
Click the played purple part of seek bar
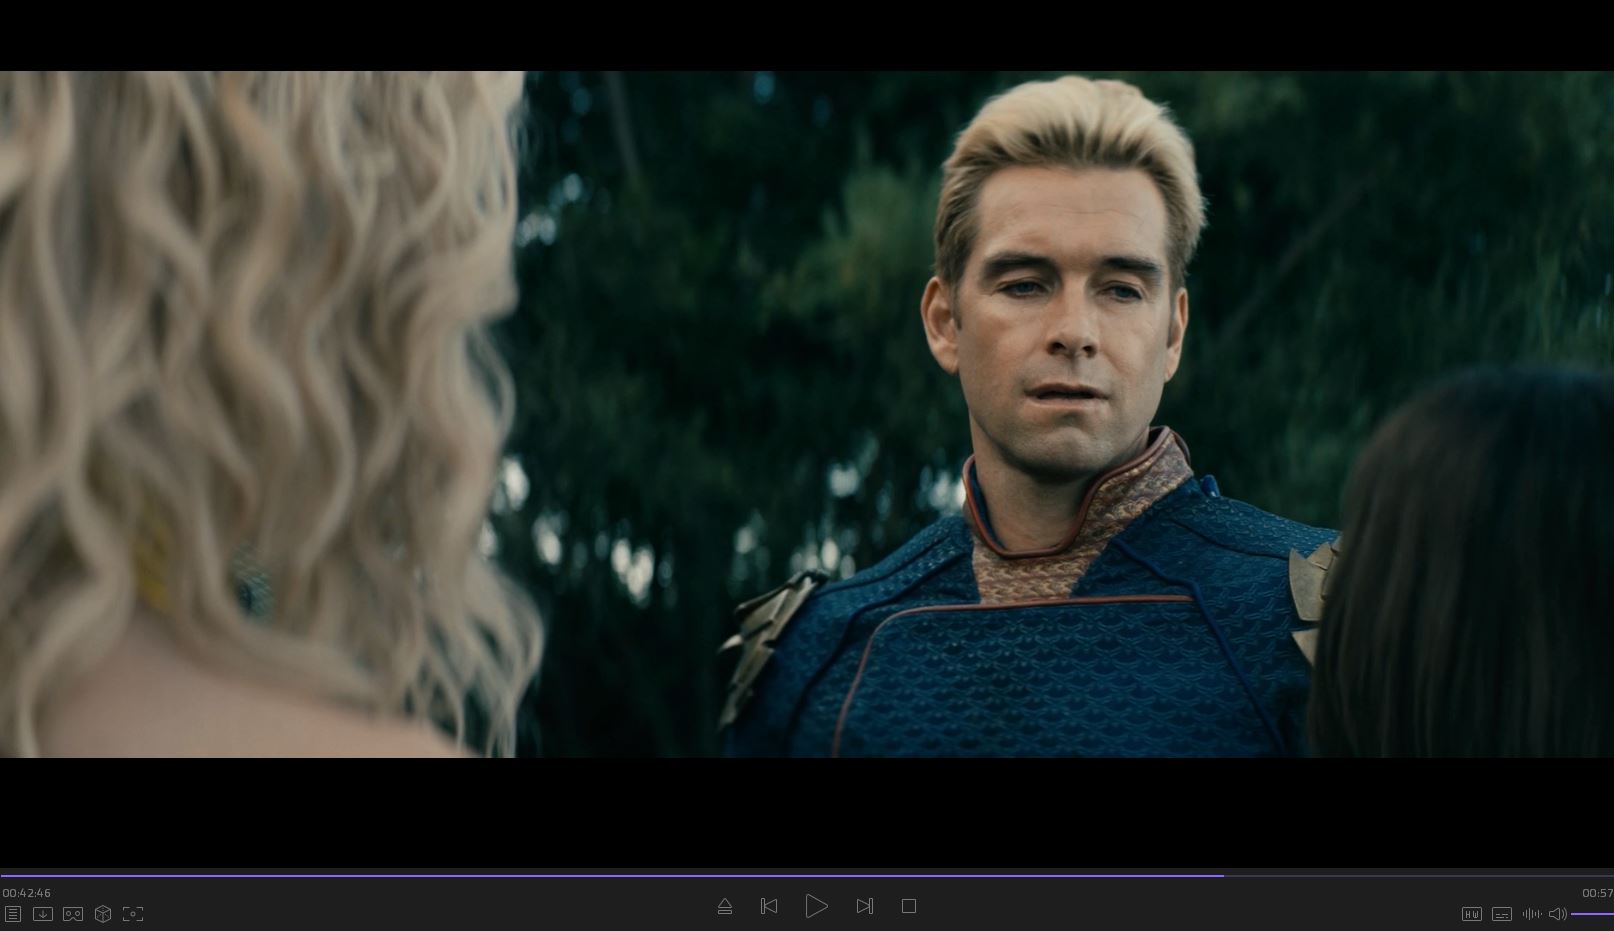pos(600,876)
